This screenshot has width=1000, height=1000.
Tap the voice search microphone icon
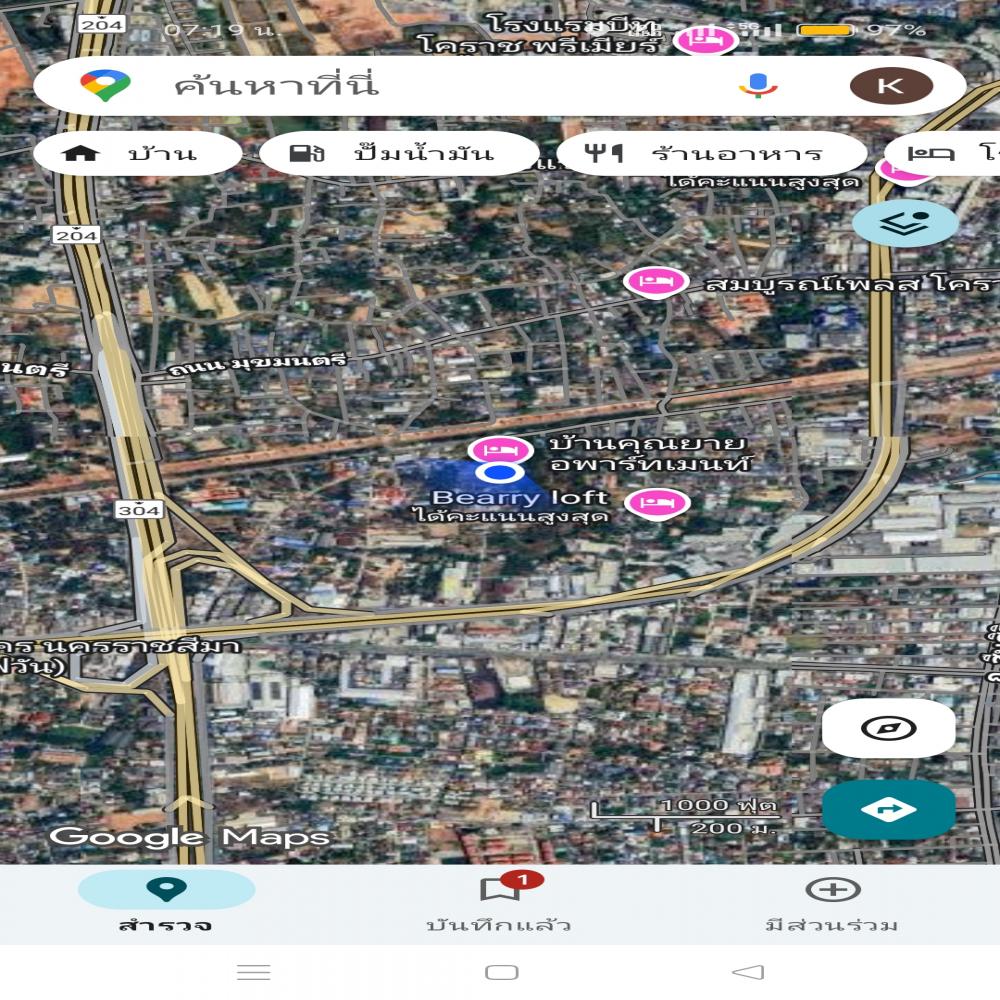(x=758, y=86)
